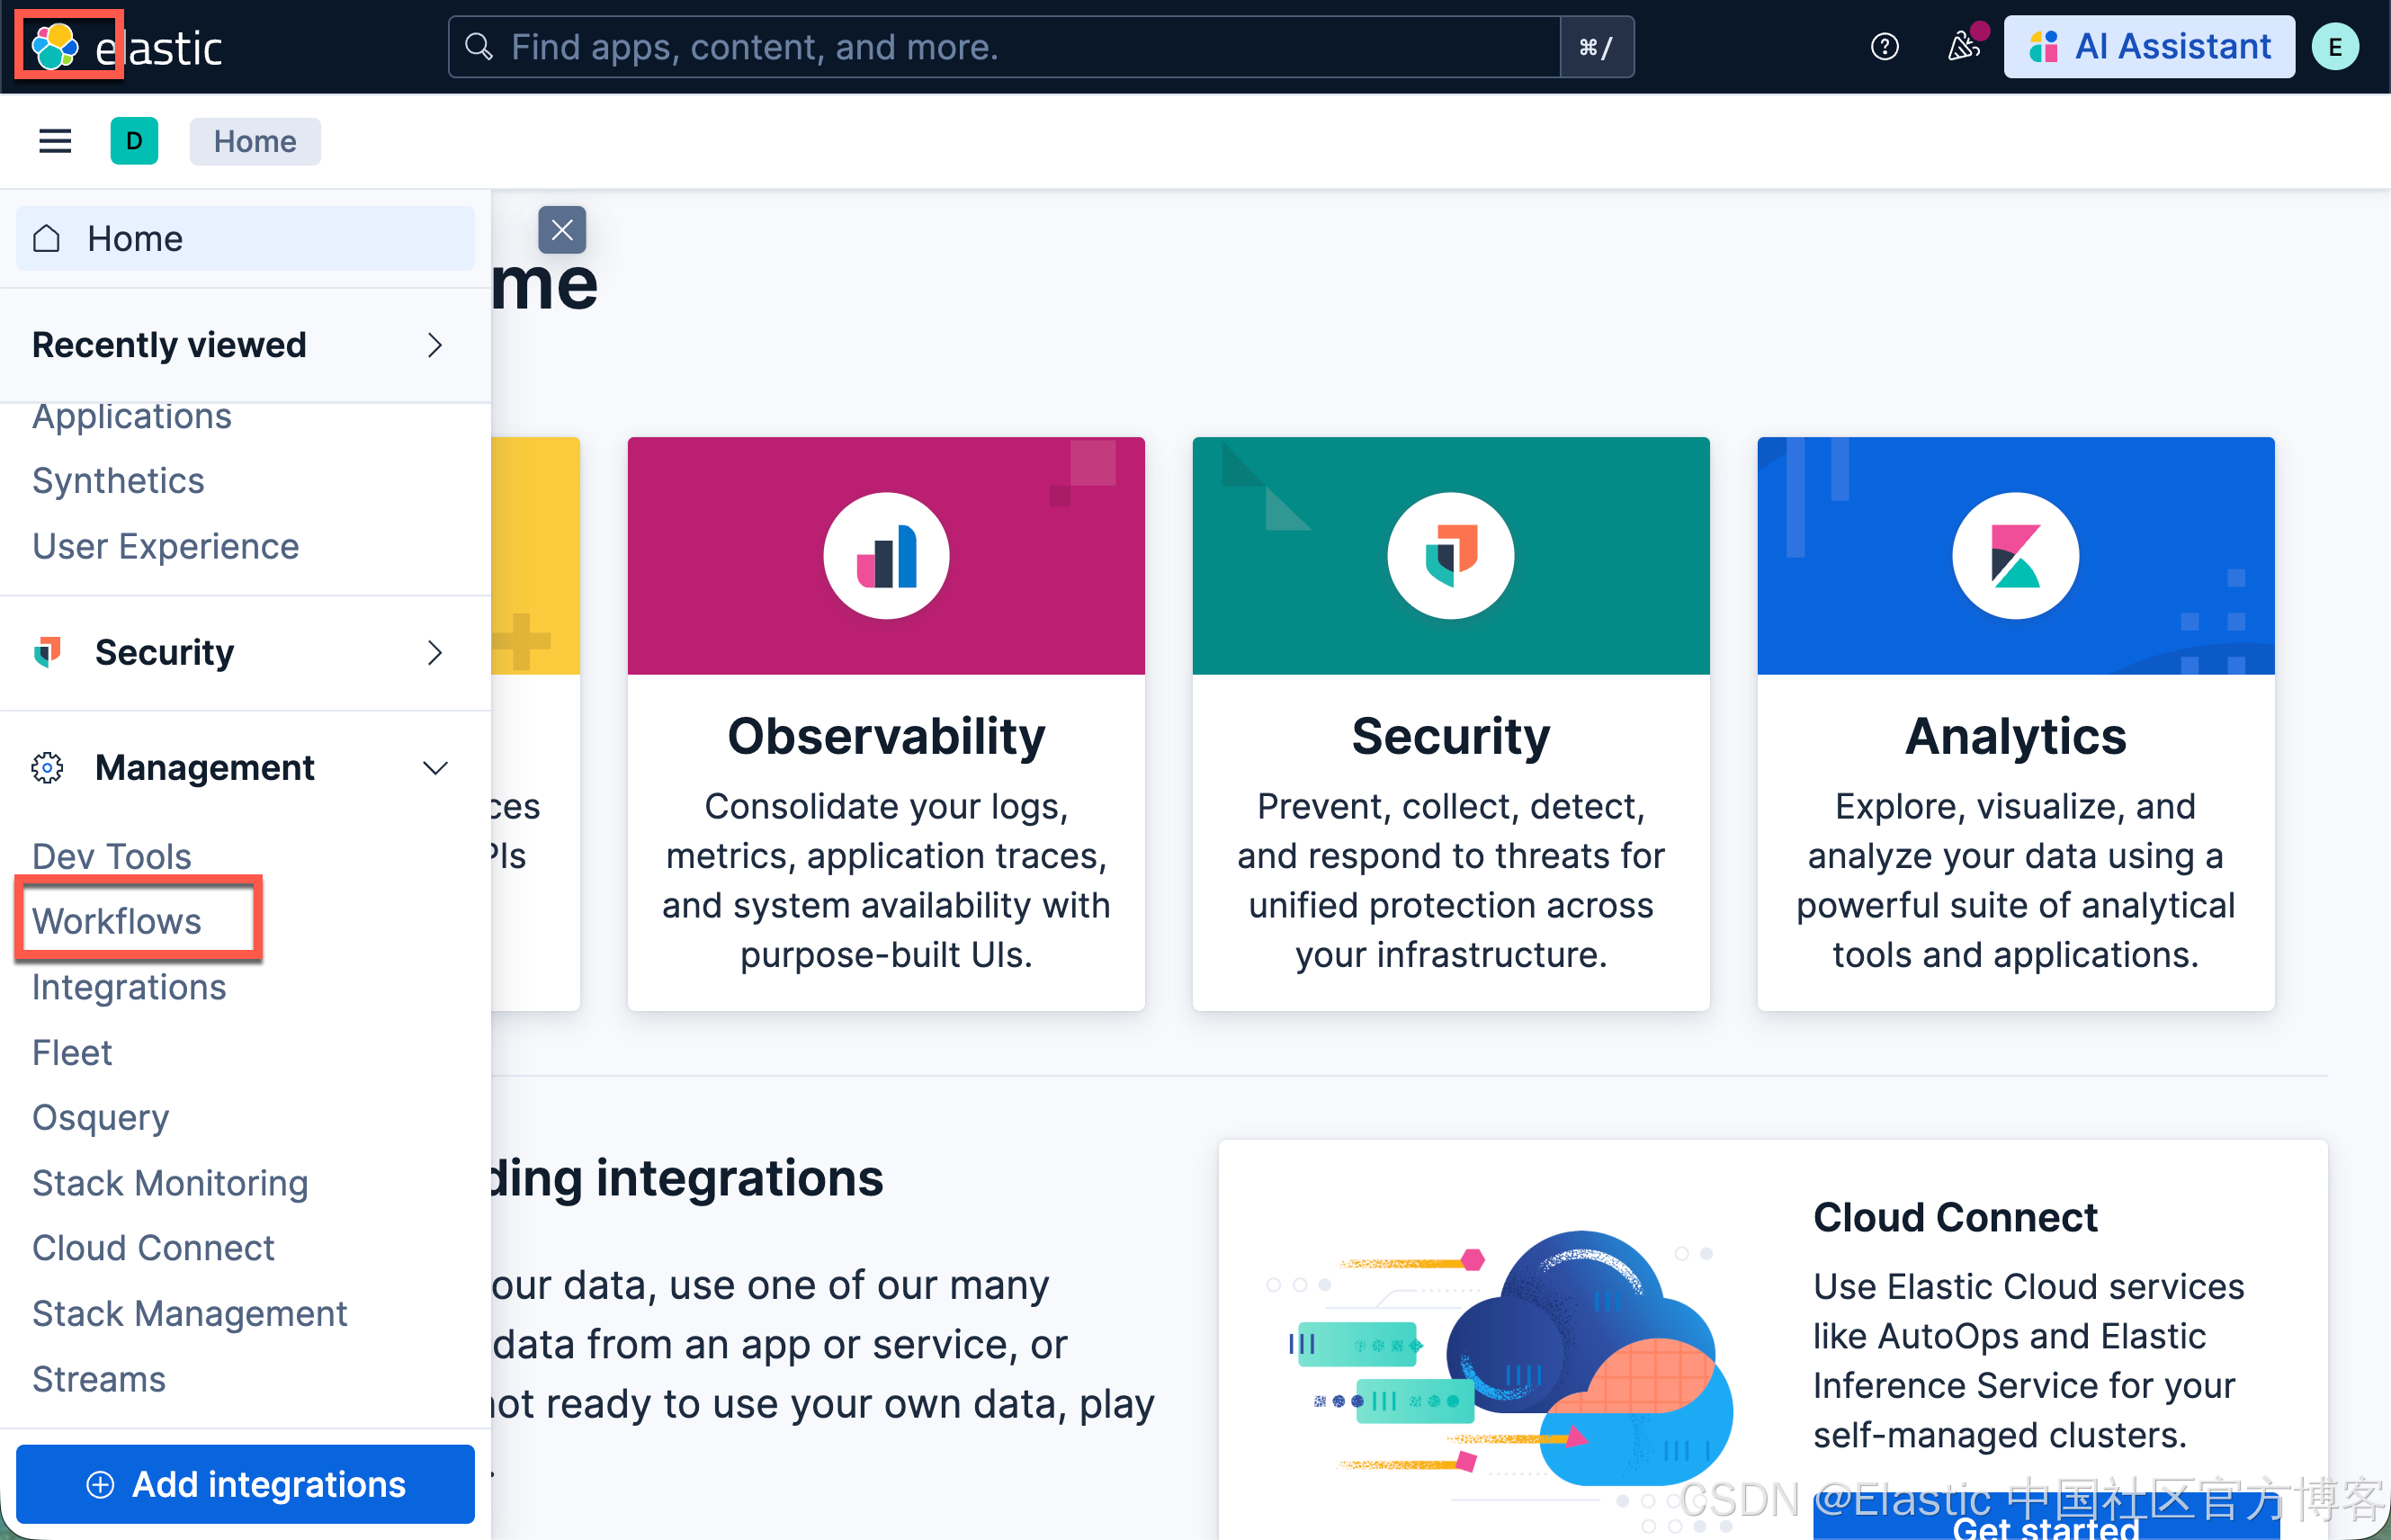Click the Analytics Kibana card icon
The image size is (2391, 1540).
[x=2014, y=556]
